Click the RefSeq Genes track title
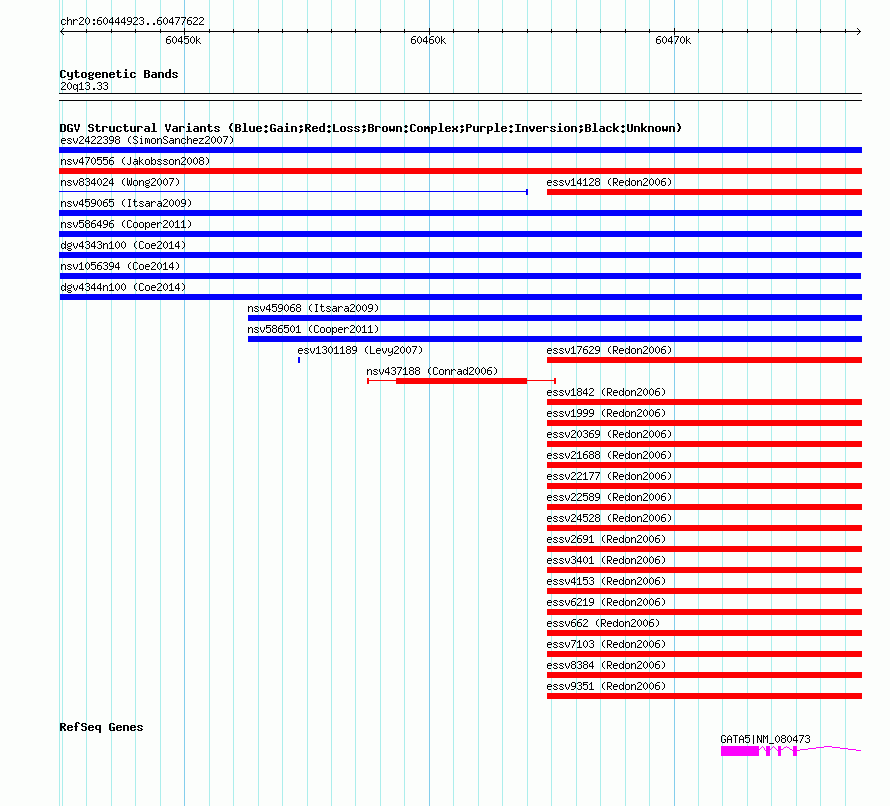This screenshot has height=806, width=890. click(x=101, y=727)
